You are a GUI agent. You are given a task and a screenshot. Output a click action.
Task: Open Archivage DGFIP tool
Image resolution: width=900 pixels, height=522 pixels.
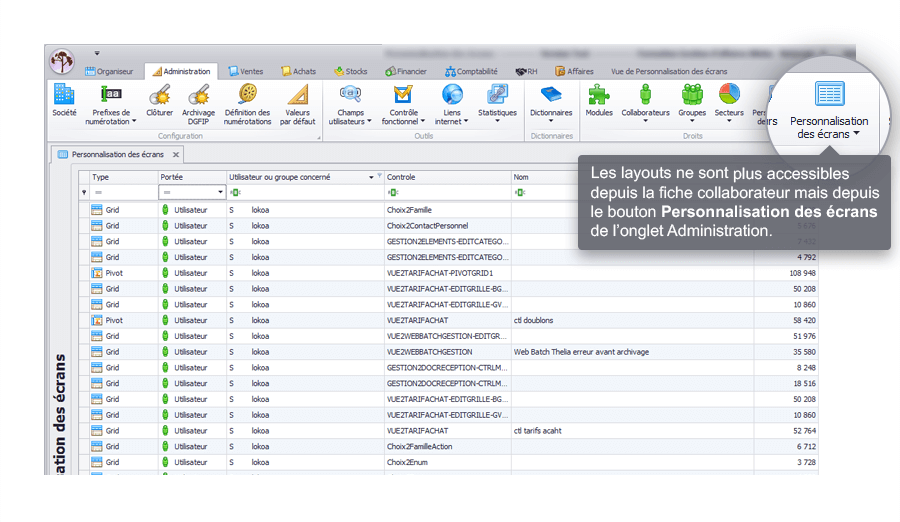(x=198, y=100)
